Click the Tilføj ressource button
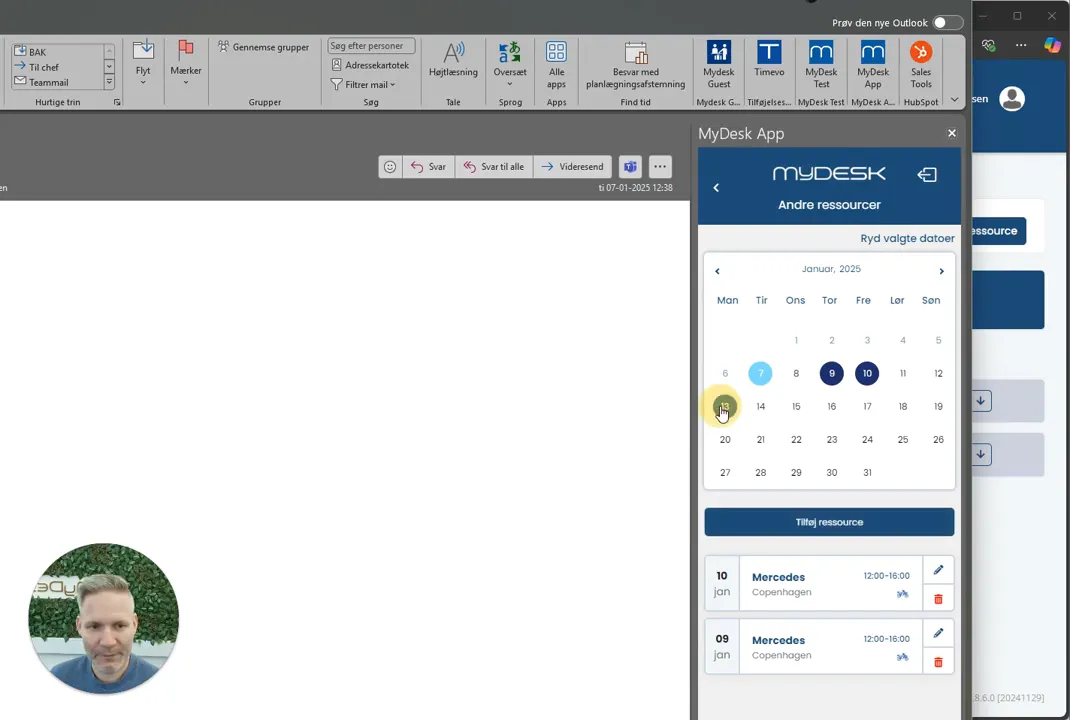 [x=829, y=522]
